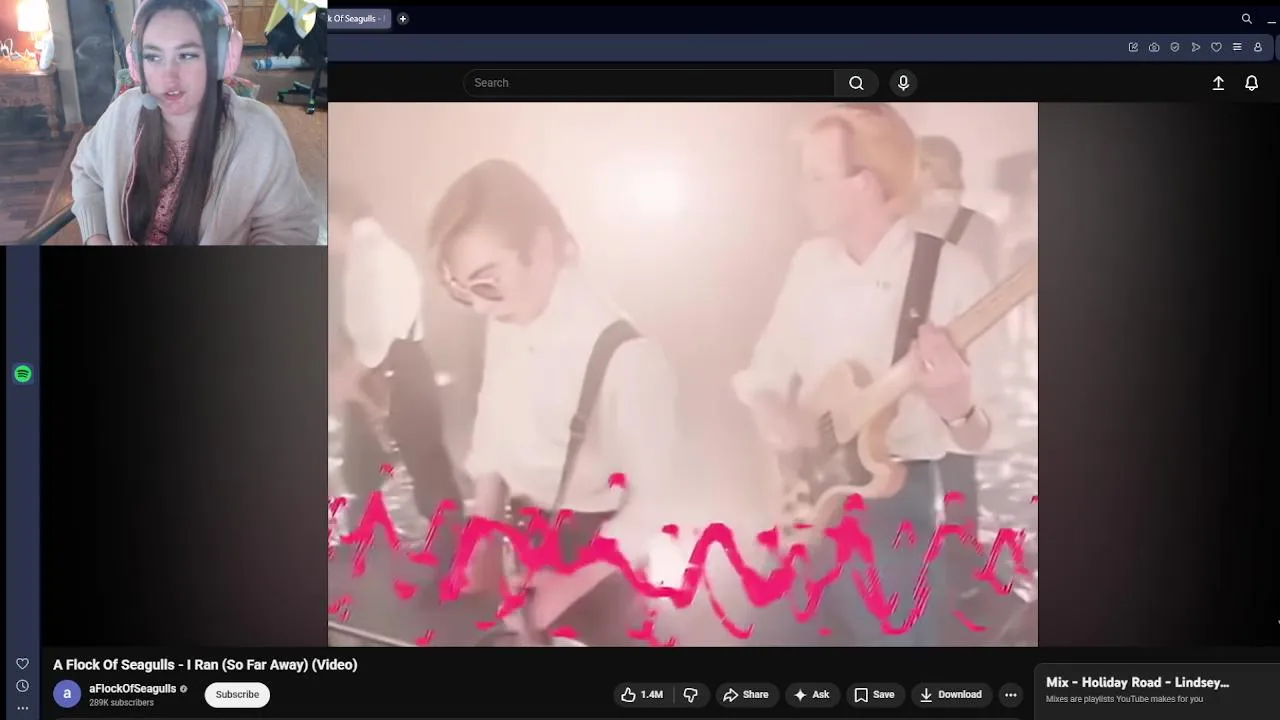Viewport: 1280px width, 720px height.
Task: Like the video with thumbs up 1.4M
Action: pos(642,695)
